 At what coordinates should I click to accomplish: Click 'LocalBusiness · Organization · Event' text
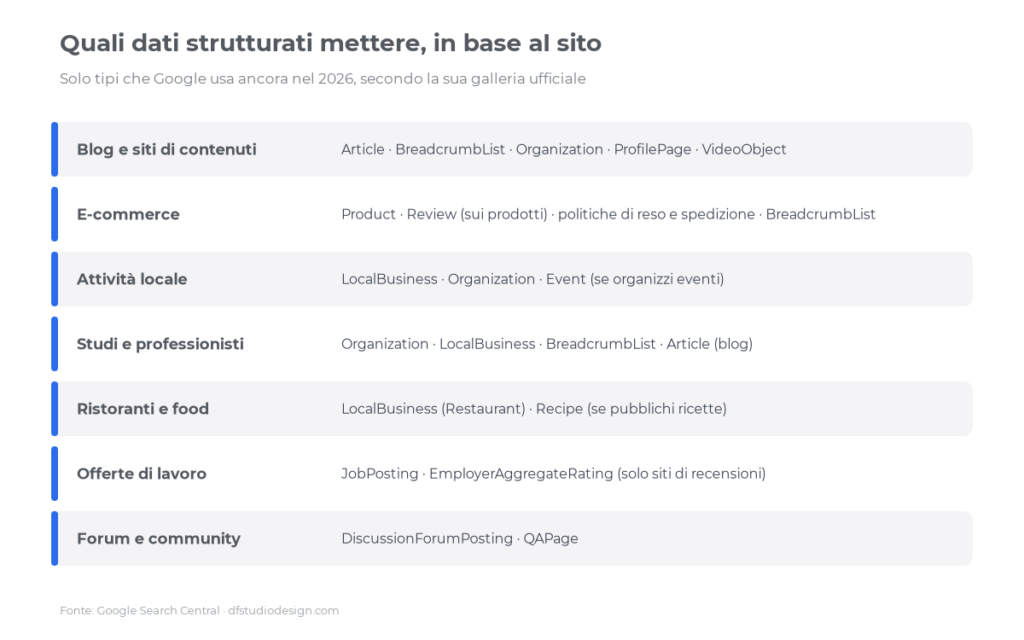(x=464, y=279)
